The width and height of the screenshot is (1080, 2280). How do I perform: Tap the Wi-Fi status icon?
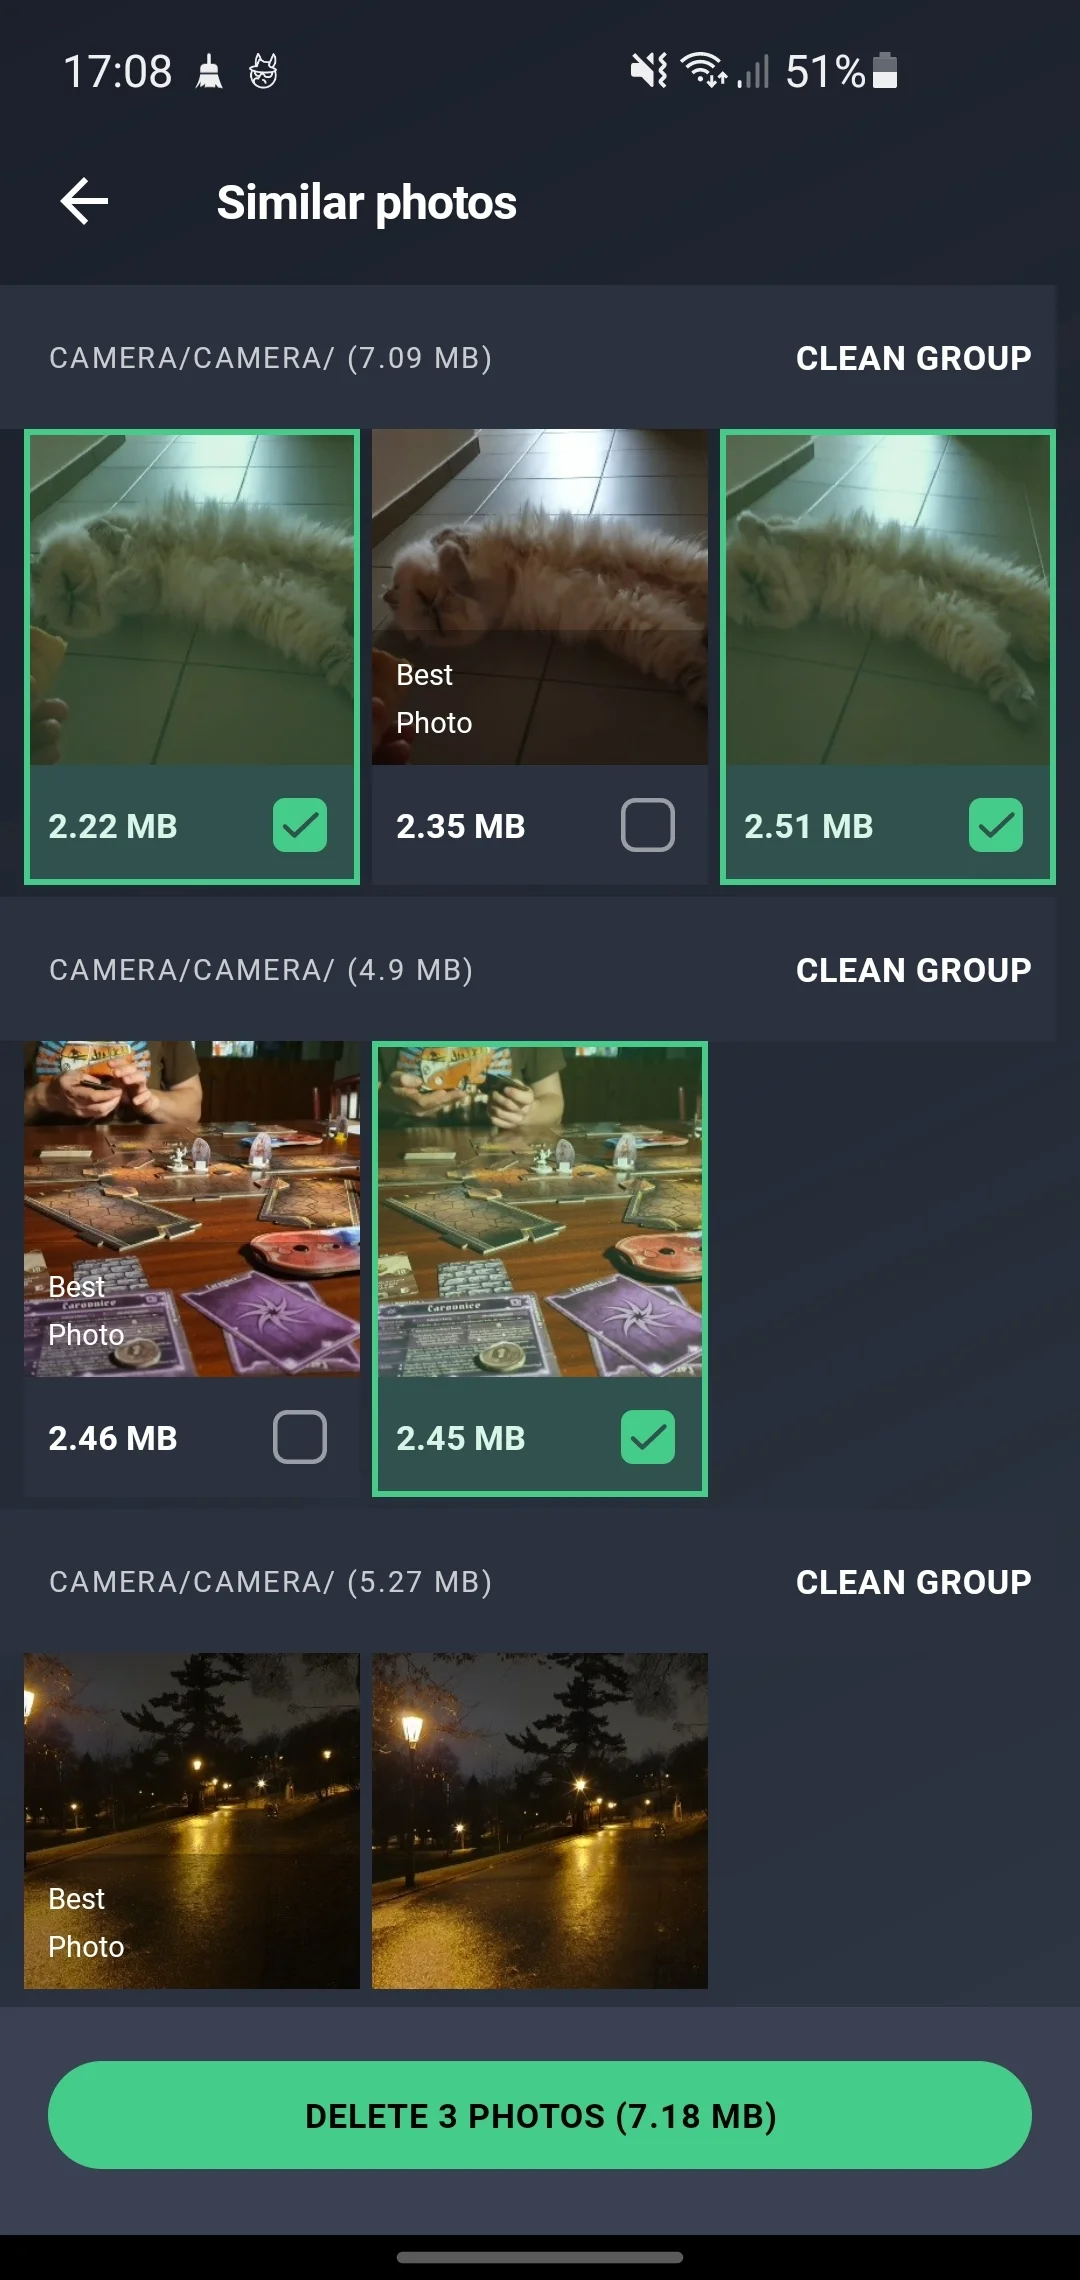(x=704, y=70)
